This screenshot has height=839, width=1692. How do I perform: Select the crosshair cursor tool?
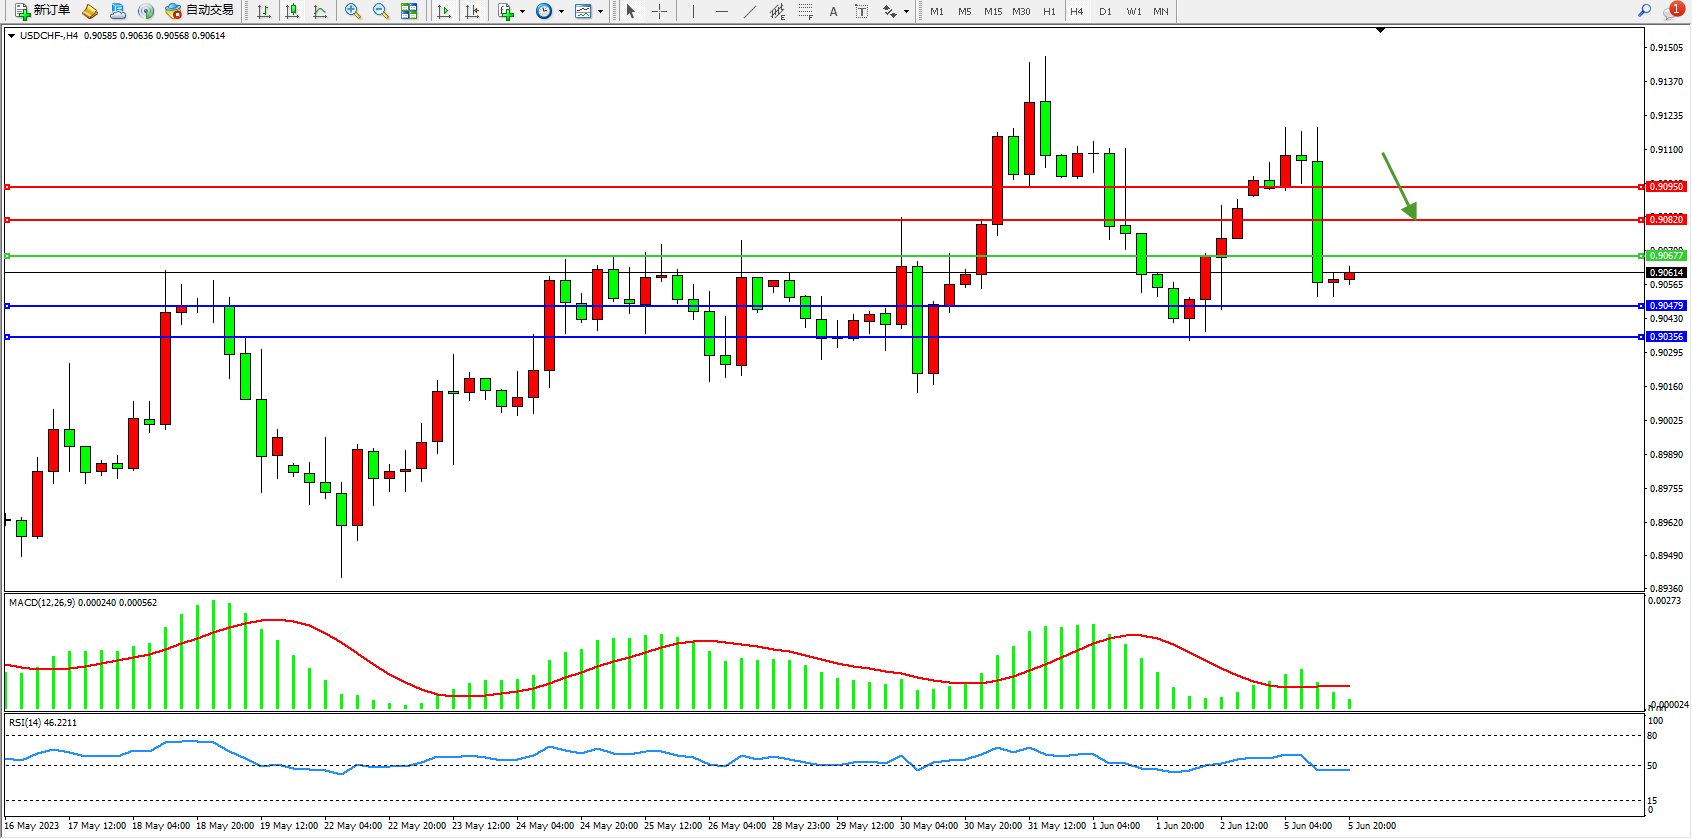pyautogui.click(x=660, y=11)
